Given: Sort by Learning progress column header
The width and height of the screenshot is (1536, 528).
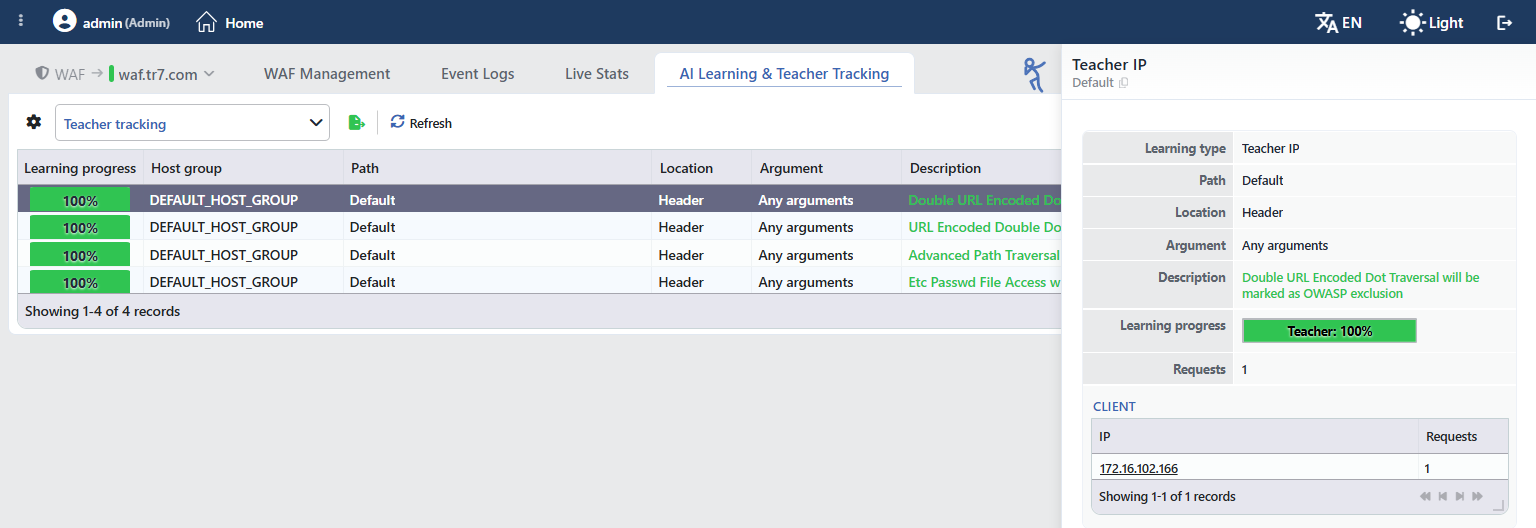Looking at the screenshot, I should [x=80, y=168].
